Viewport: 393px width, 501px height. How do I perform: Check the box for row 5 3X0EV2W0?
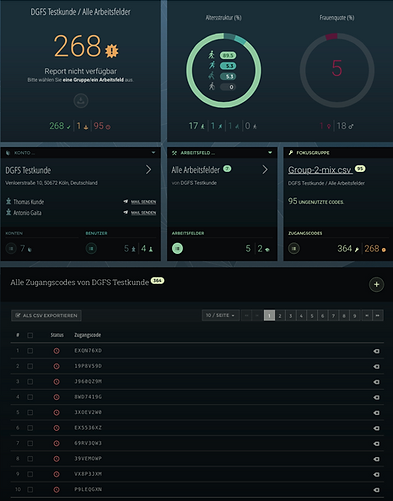(30, 412)
